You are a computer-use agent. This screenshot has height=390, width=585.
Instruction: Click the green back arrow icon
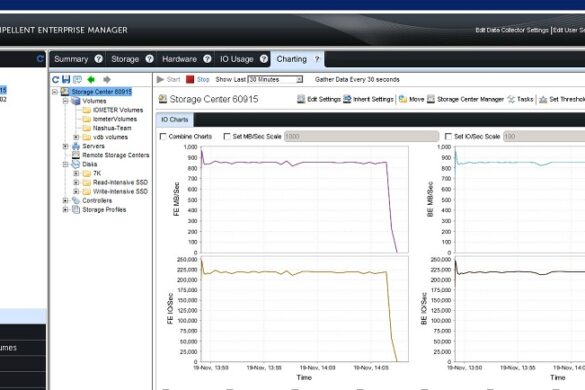91,79
